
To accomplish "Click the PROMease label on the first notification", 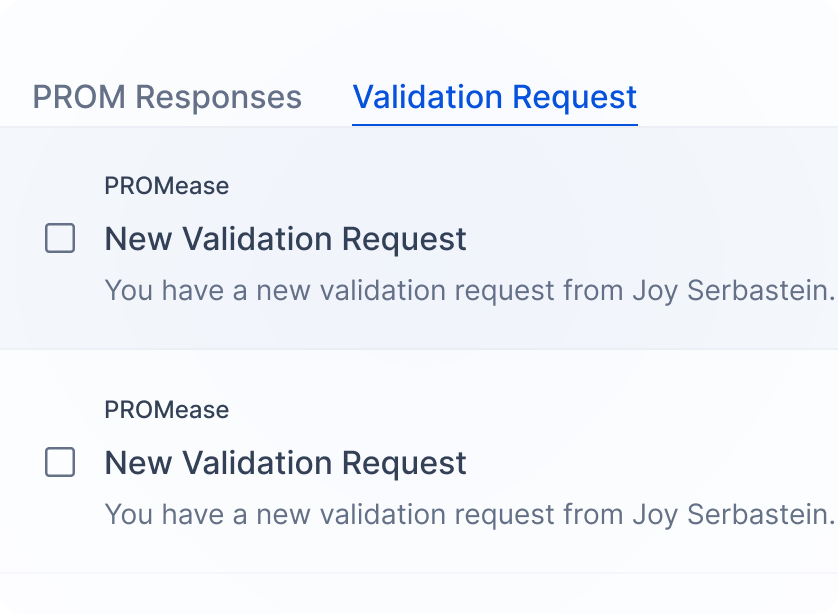I will 167,185.
